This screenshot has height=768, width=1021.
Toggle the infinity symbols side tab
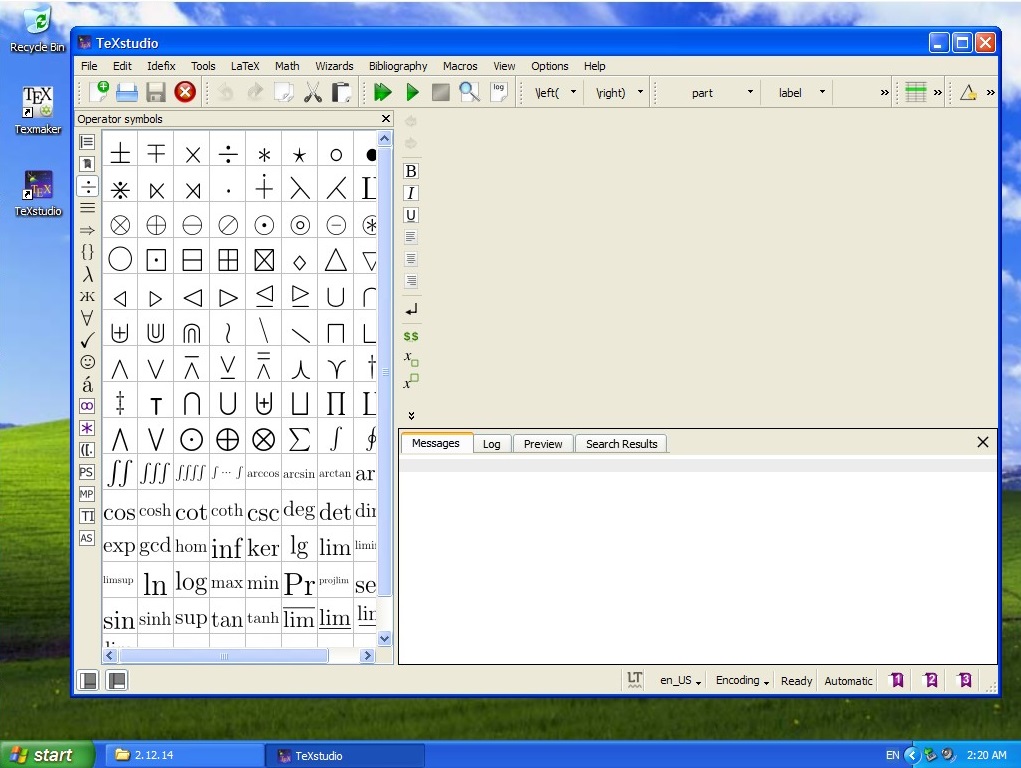(x=87, y=406)
